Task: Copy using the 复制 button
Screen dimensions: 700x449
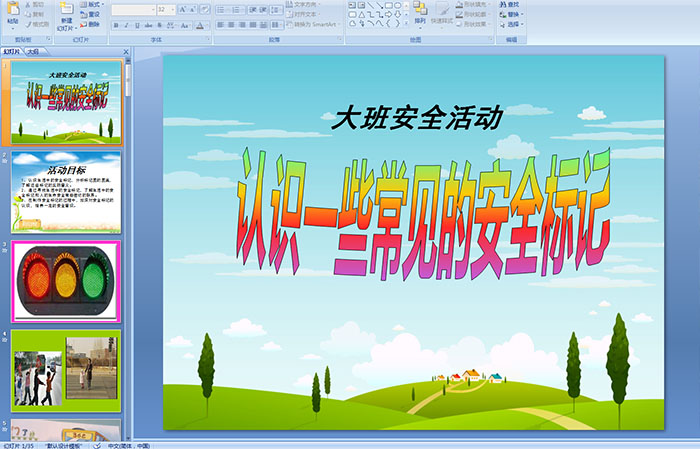Action: click(x=35, y=14)
